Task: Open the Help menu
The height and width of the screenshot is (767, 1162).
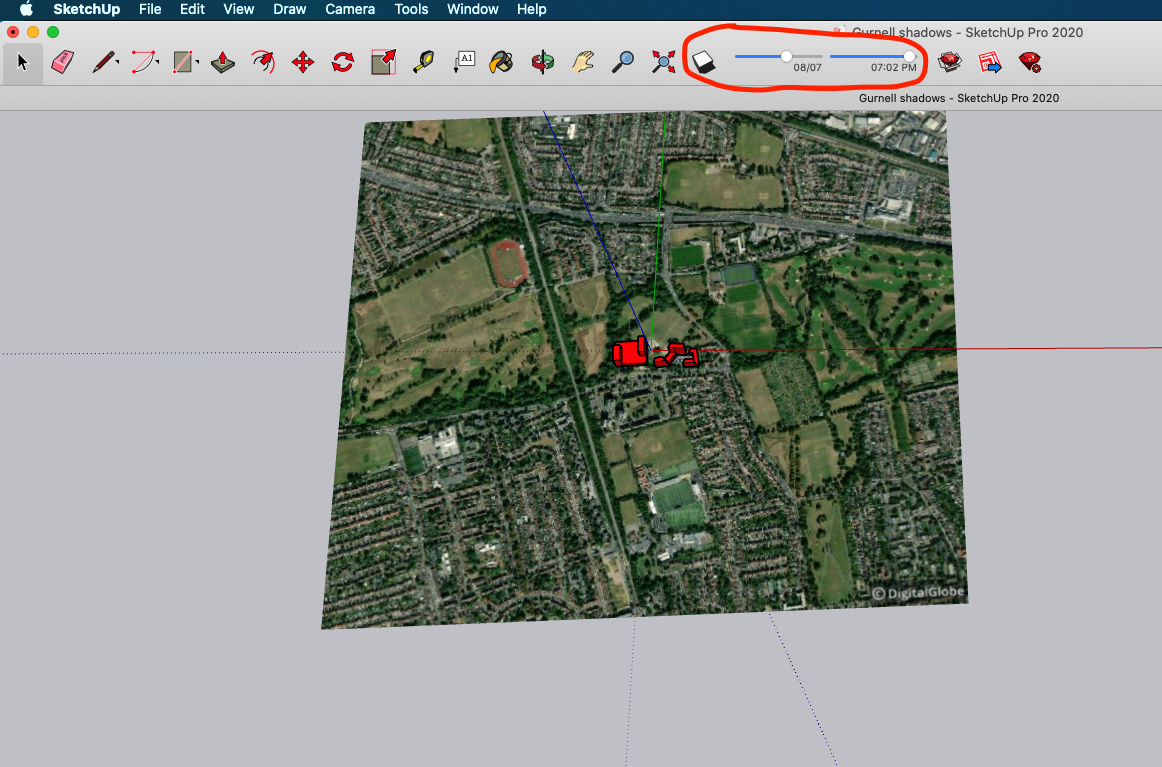Action: tap(531, 10)
